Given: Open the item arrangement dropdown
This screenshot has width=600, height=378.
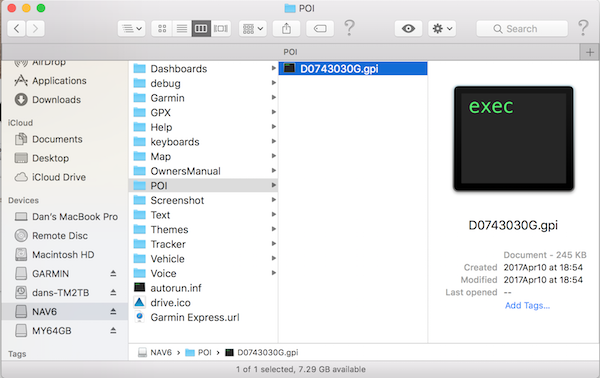Looking at the screenshot, I should pyautogui.click(x=253, y=29).
